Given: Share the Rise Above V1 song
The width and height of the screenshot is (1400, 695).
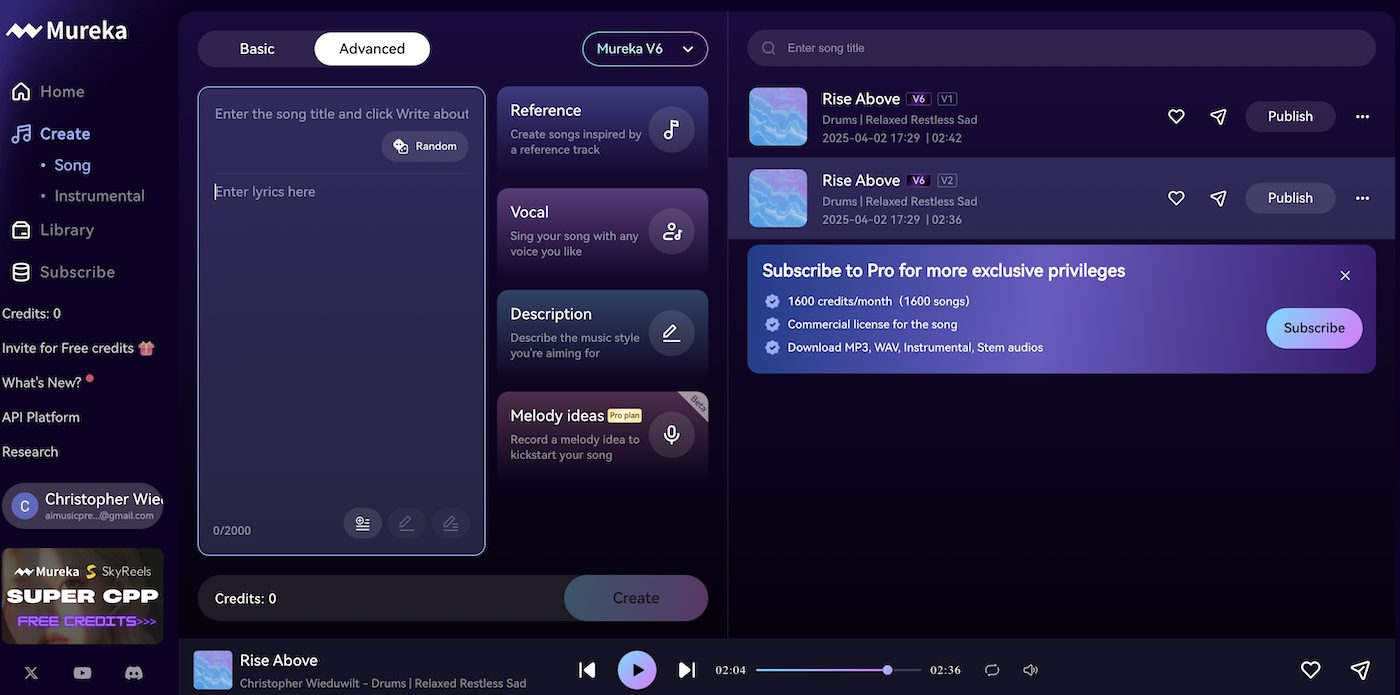Looking at the screenshot, I should [x=1218, y=117].
